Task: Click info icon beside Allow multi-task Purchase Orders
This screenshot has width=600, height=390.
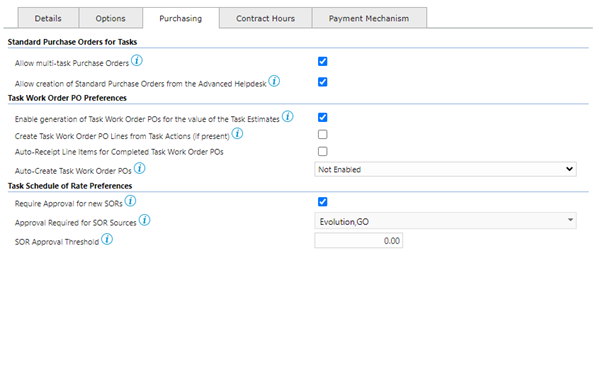Action: (137, 60)
